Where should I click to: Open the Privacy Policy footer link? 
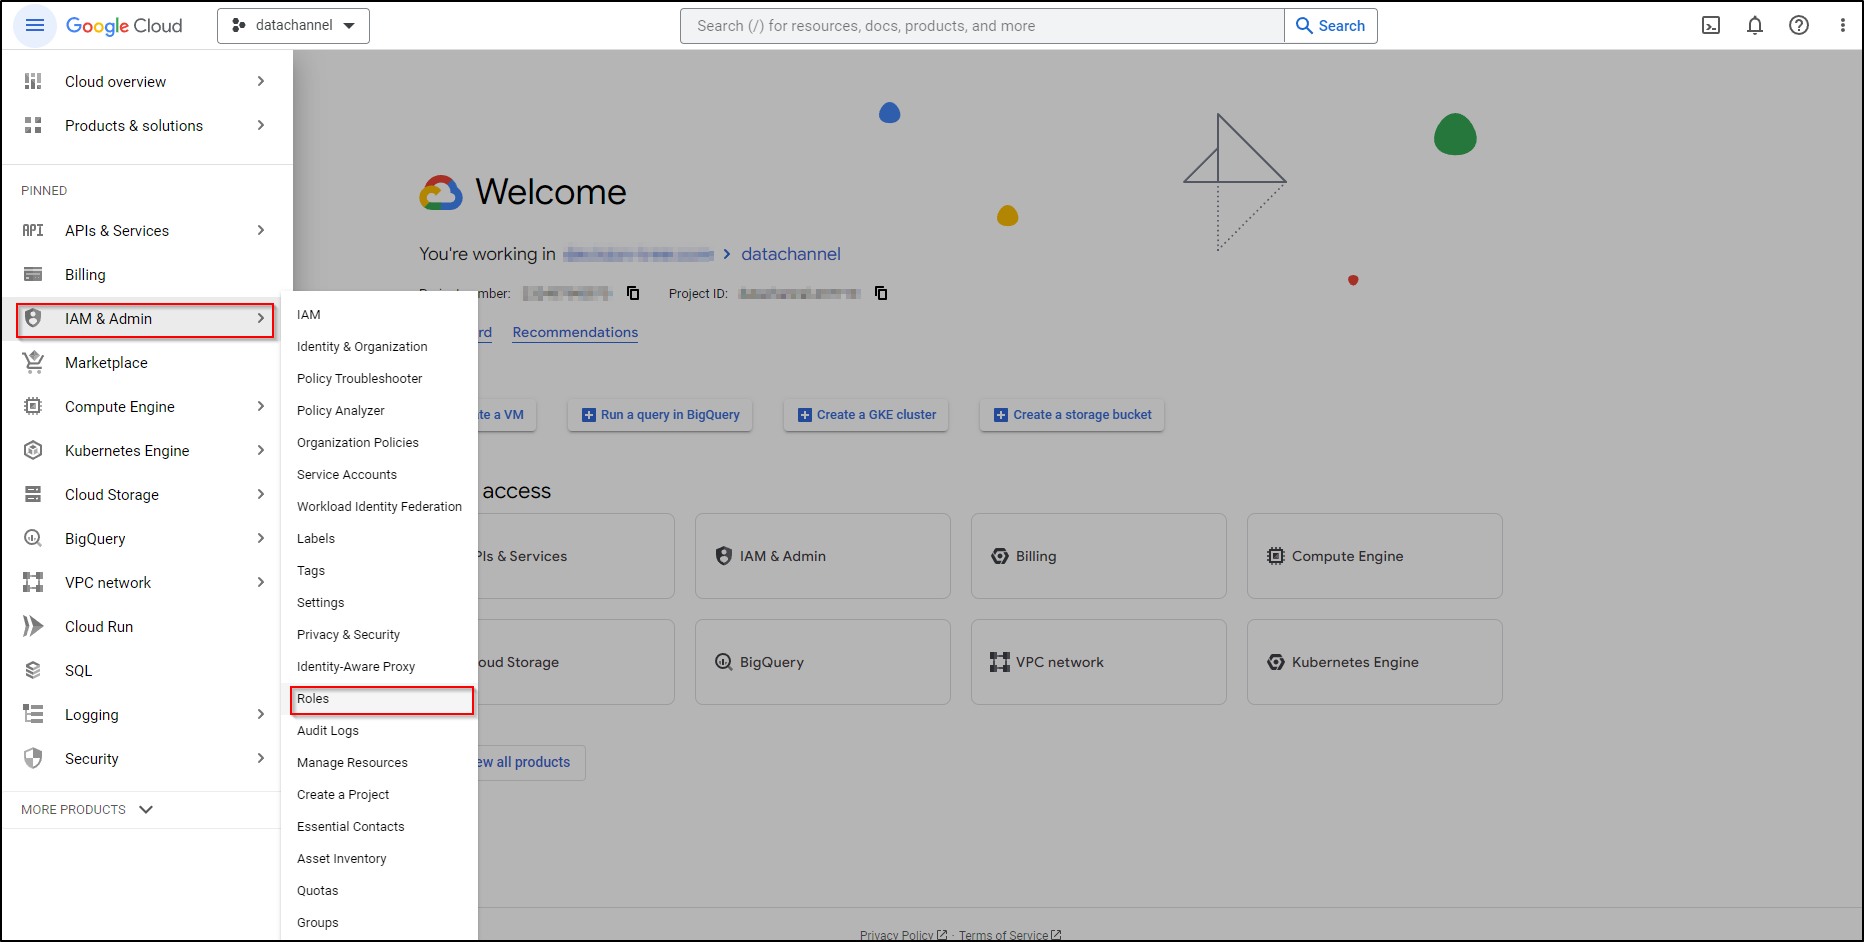click(x=903, y=935)
